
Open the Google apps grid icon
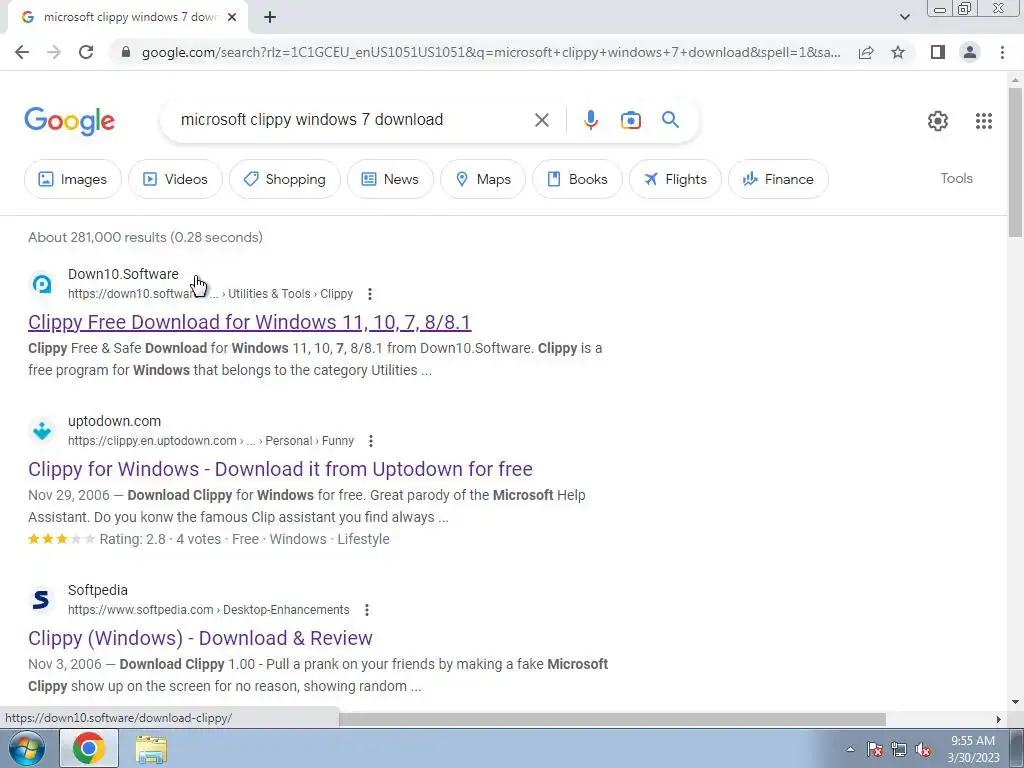tap(984, 121)
